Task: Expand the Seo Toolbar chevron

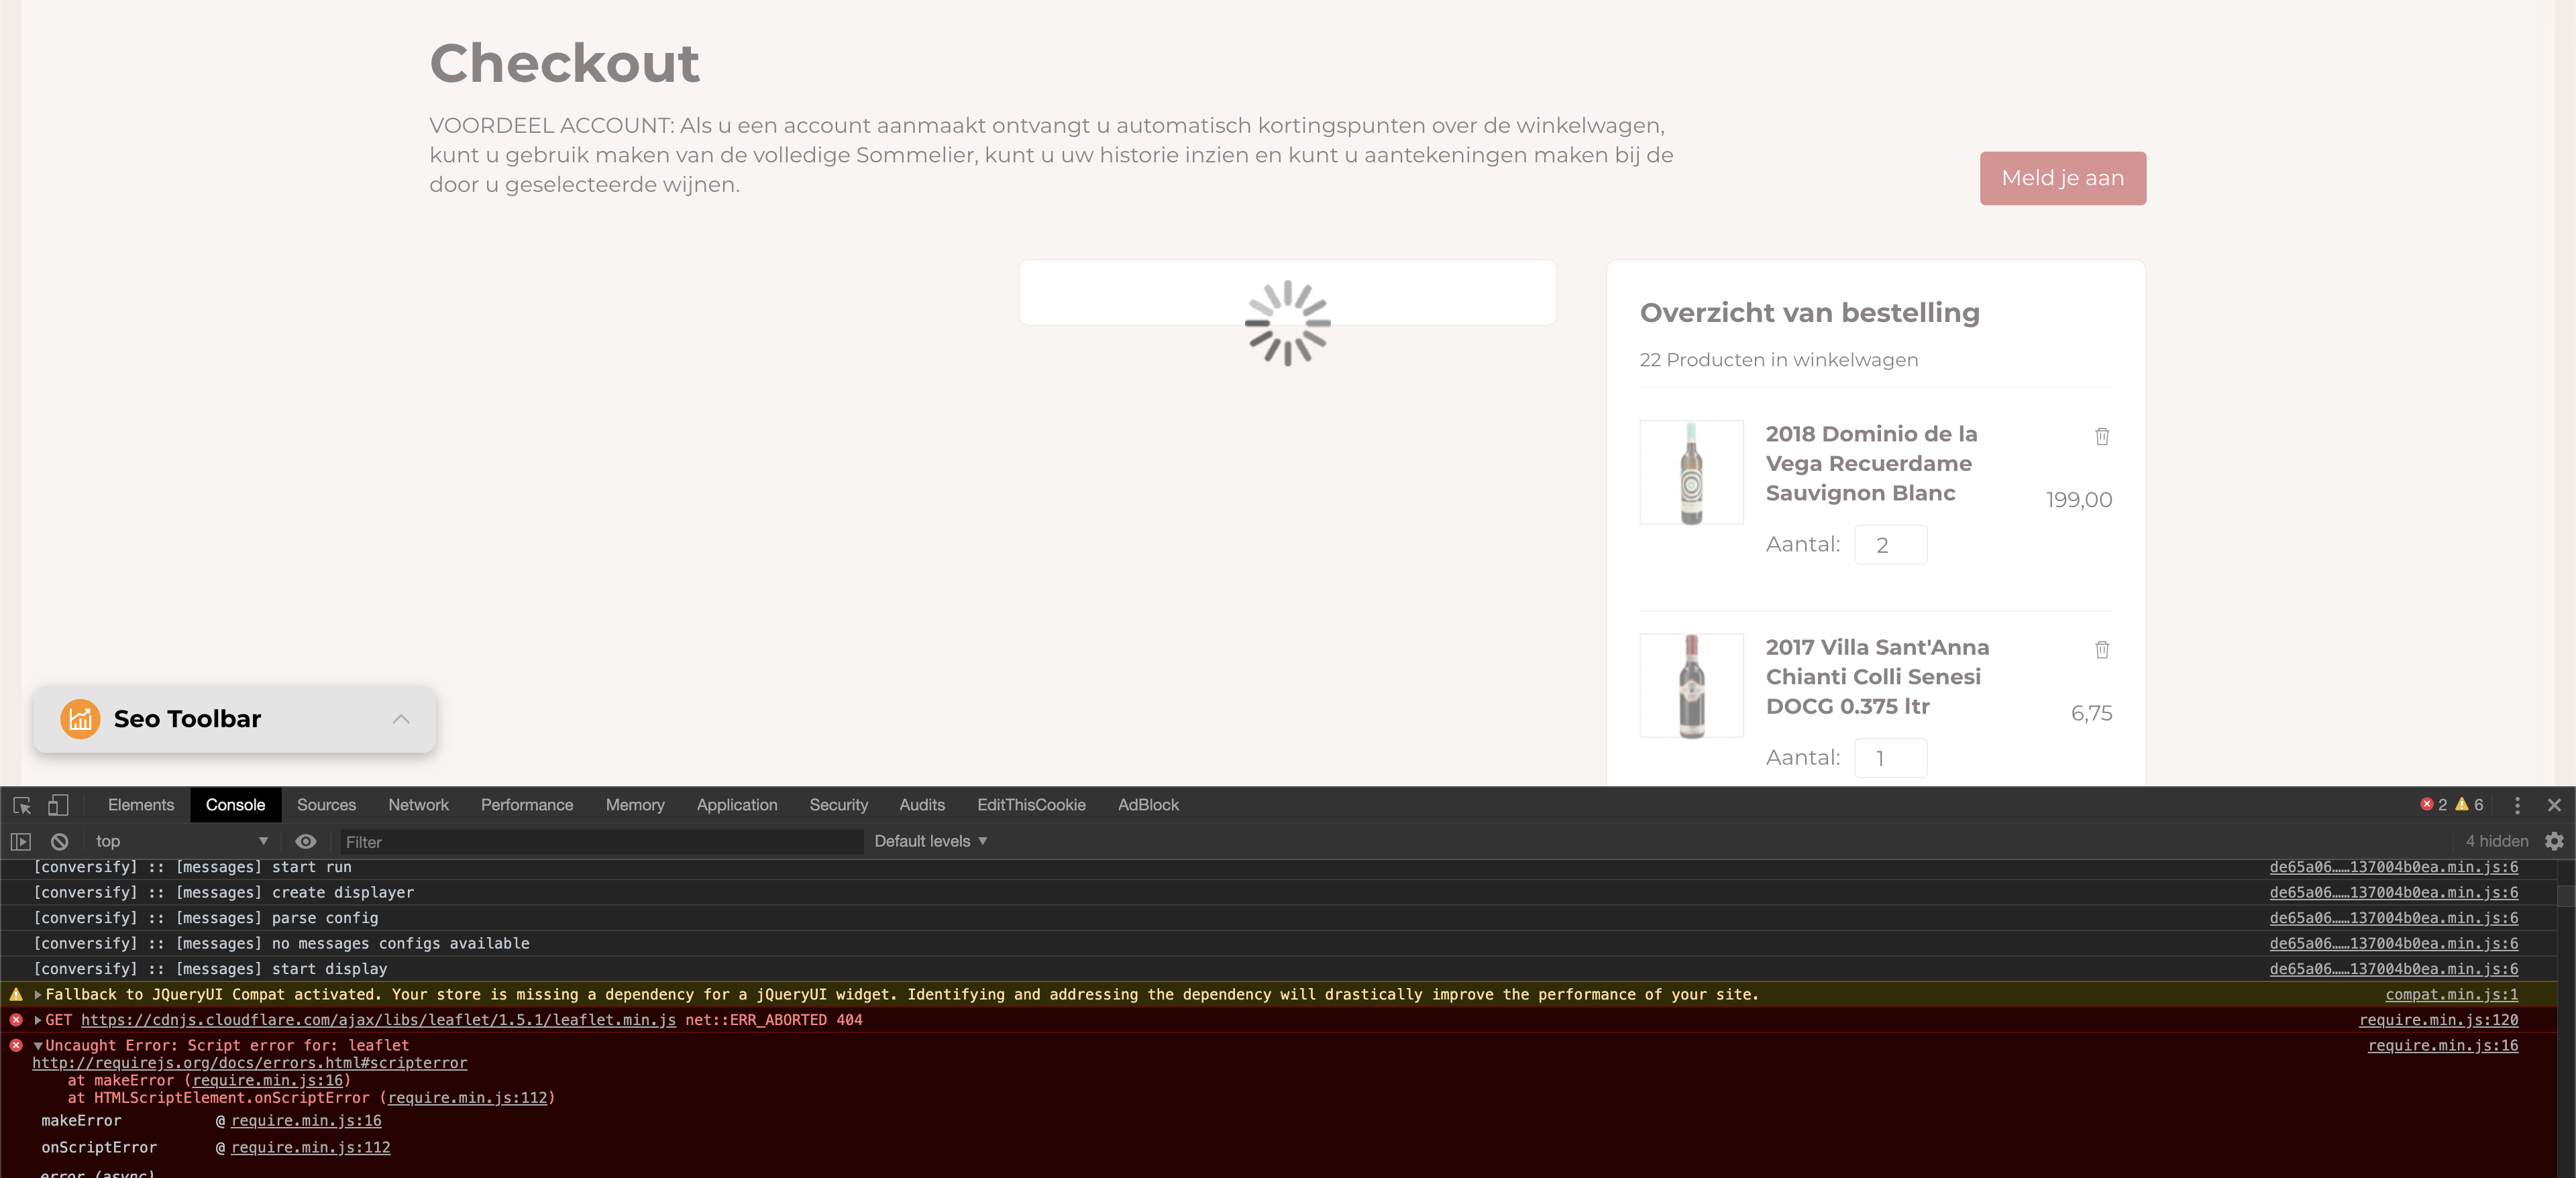Action: (401, 719)
